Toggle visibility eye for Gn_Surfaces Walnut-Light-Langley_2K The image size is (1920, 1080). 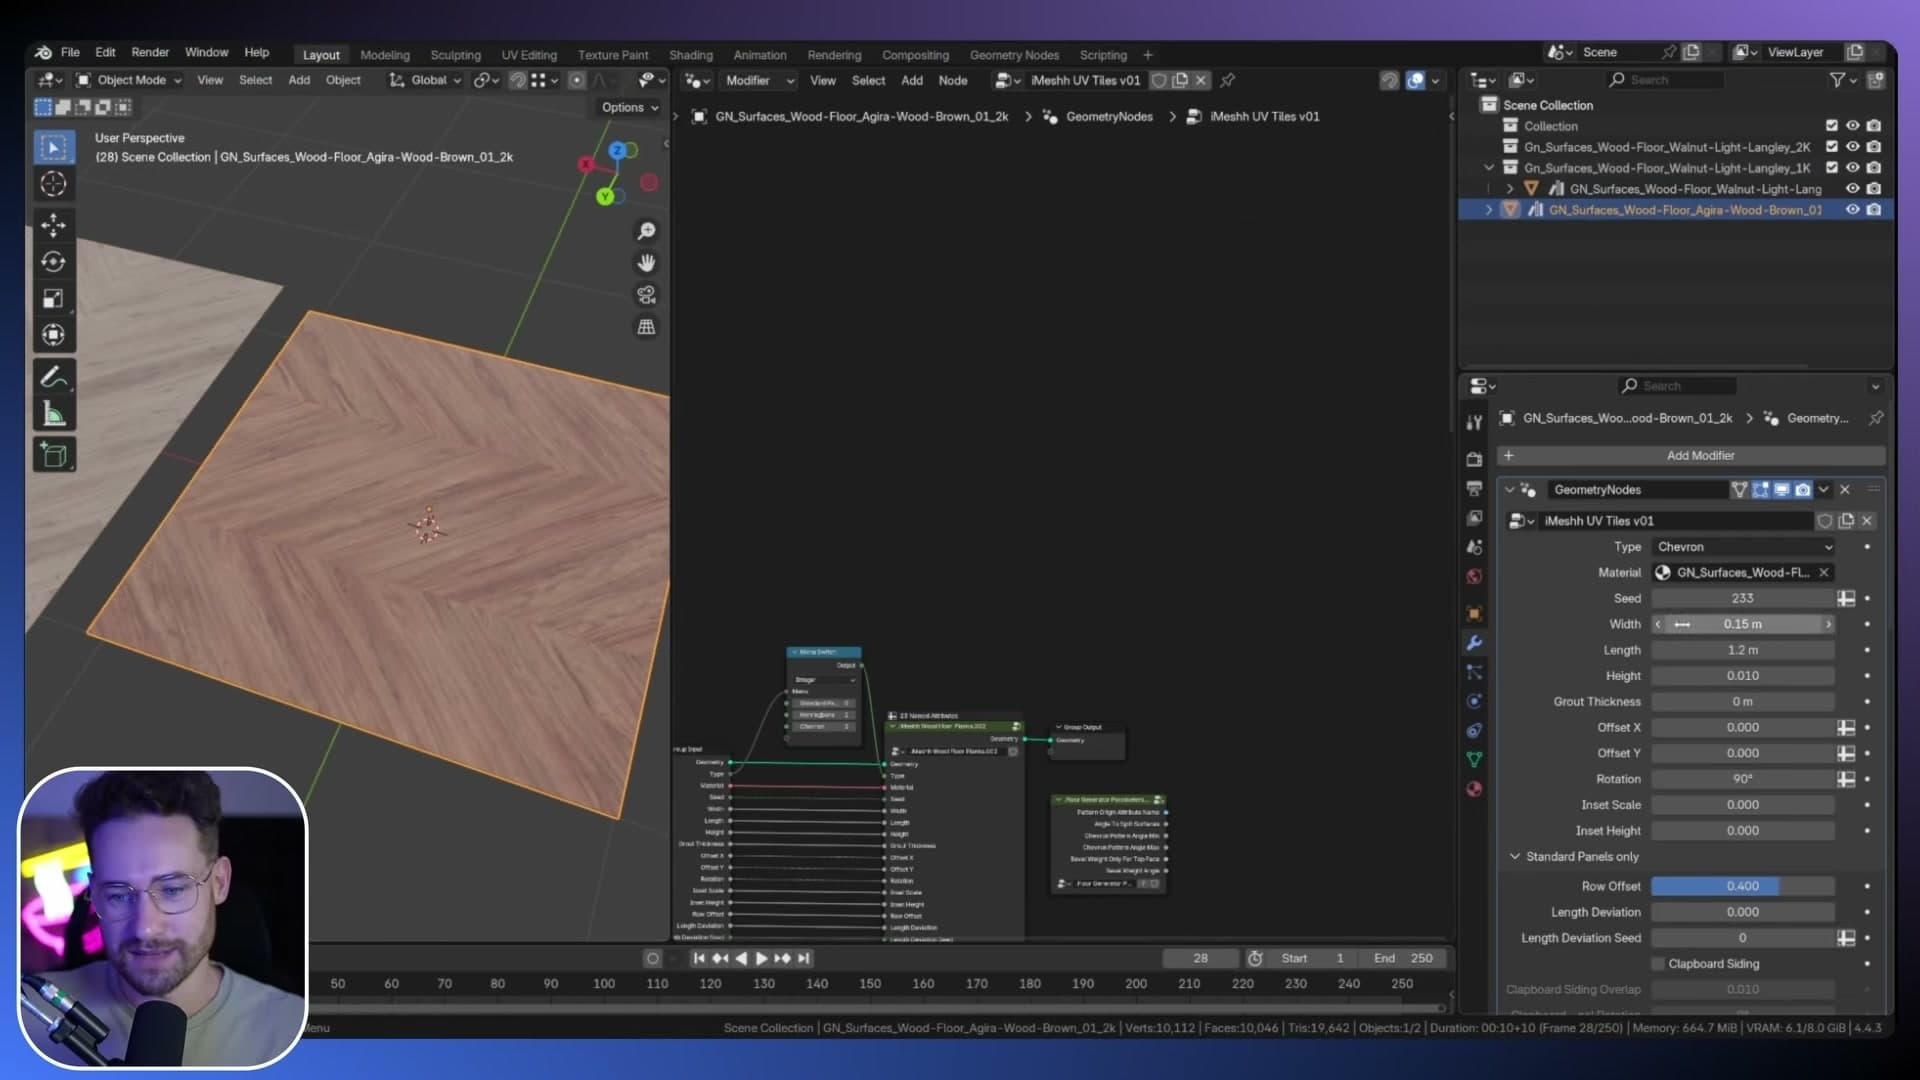[x=1852, y=147]
